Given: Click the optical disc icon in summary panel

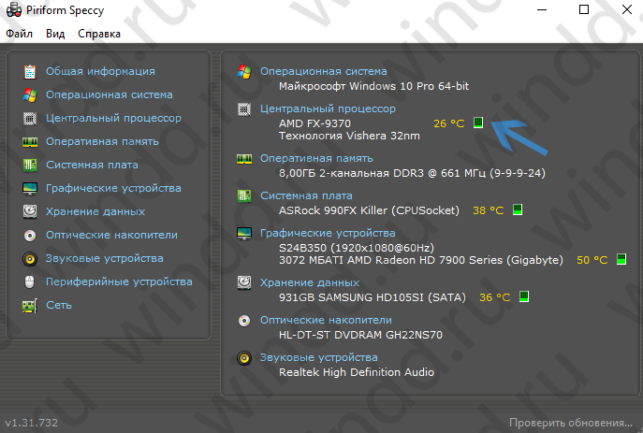Looking at the screenshot, I should click(x=244, y=321).
